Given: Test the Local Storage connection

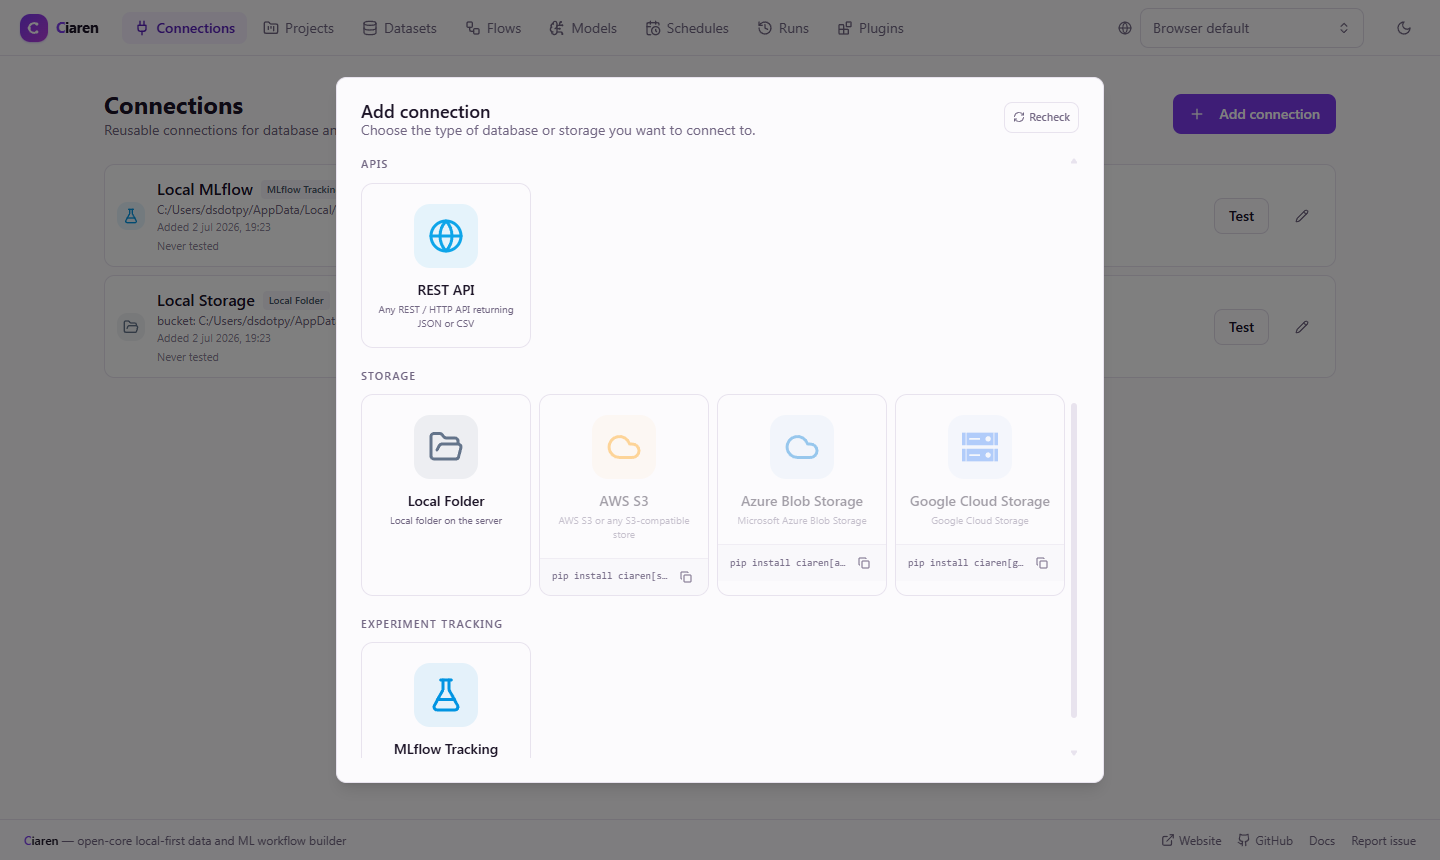Looking at the screenshot, I should coord(1241,327).
